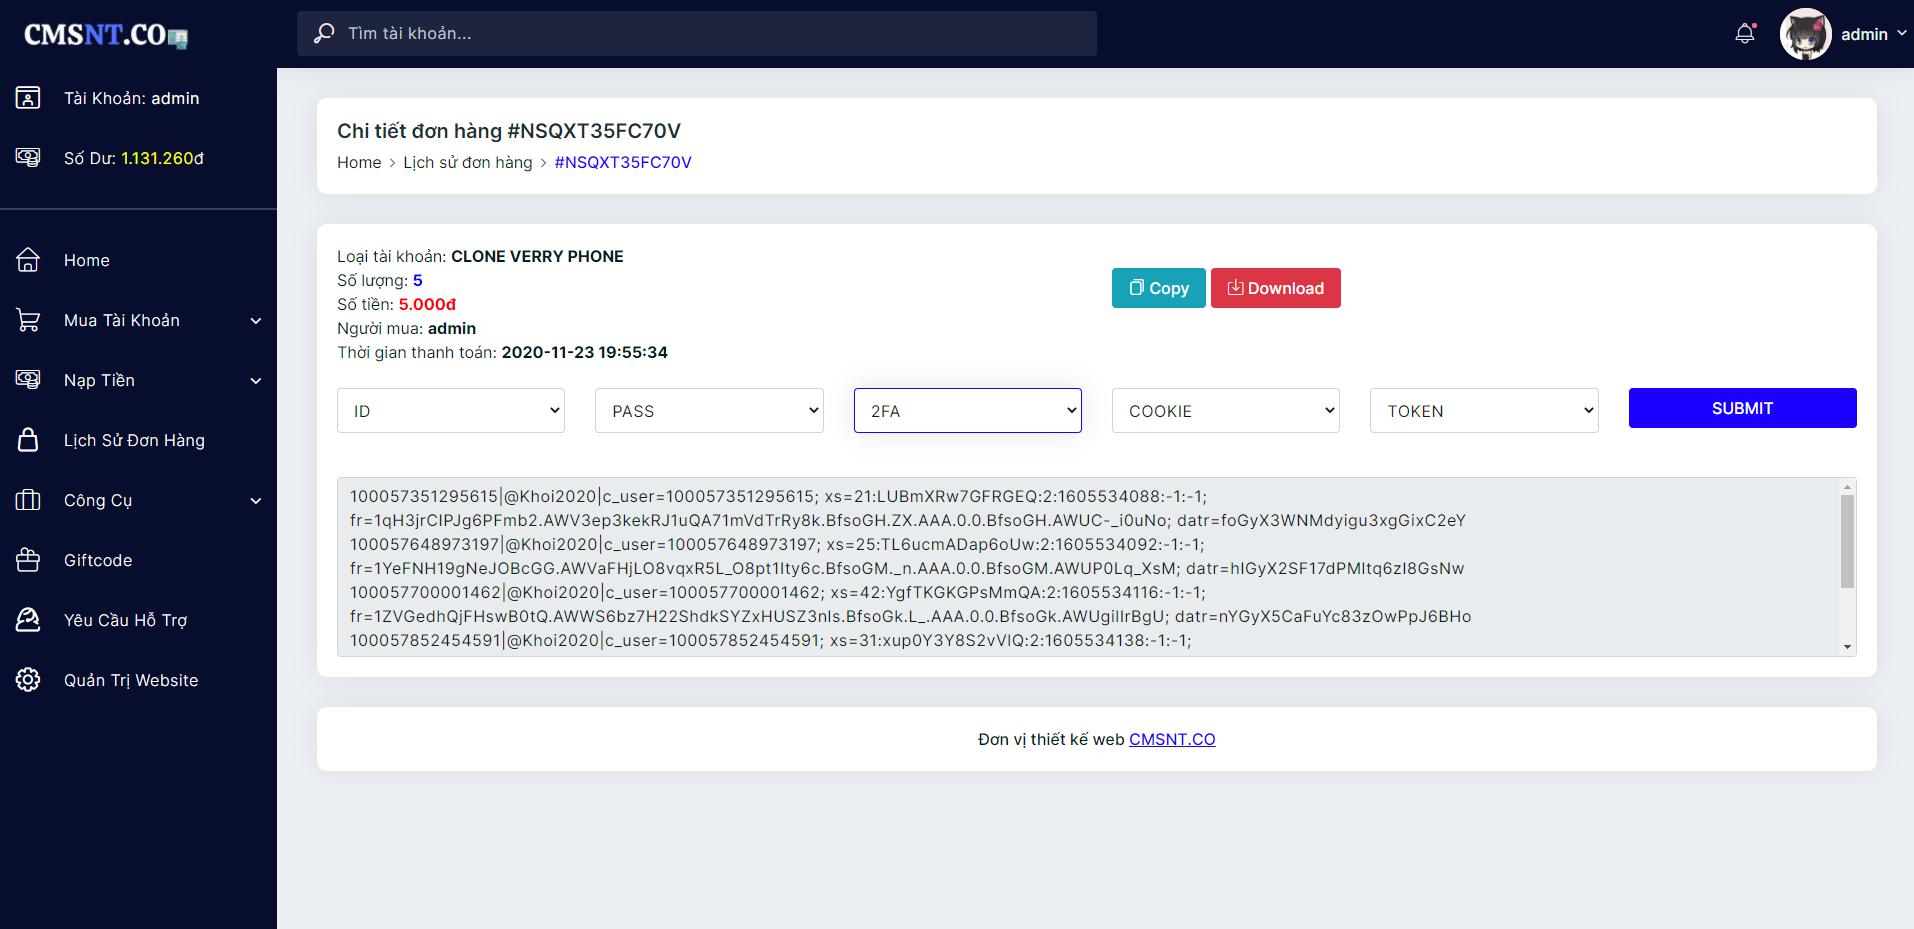The height and width of the screenshot is (929, 1914).
Task: Click the admin avatar picture
Action: tap(1805, 34)
